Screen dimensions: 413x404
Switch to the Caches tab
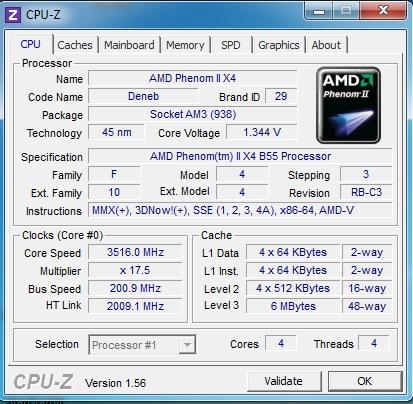click(x=75, y=45)
